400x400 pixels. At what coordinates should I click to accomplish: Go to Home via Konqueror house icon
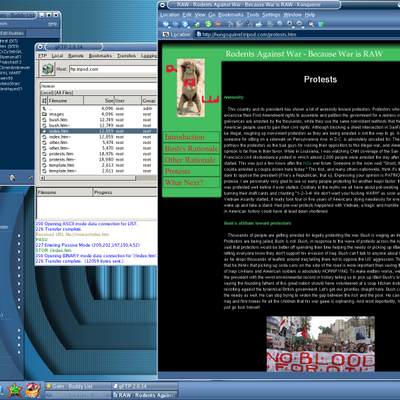[x=197, y=24]
